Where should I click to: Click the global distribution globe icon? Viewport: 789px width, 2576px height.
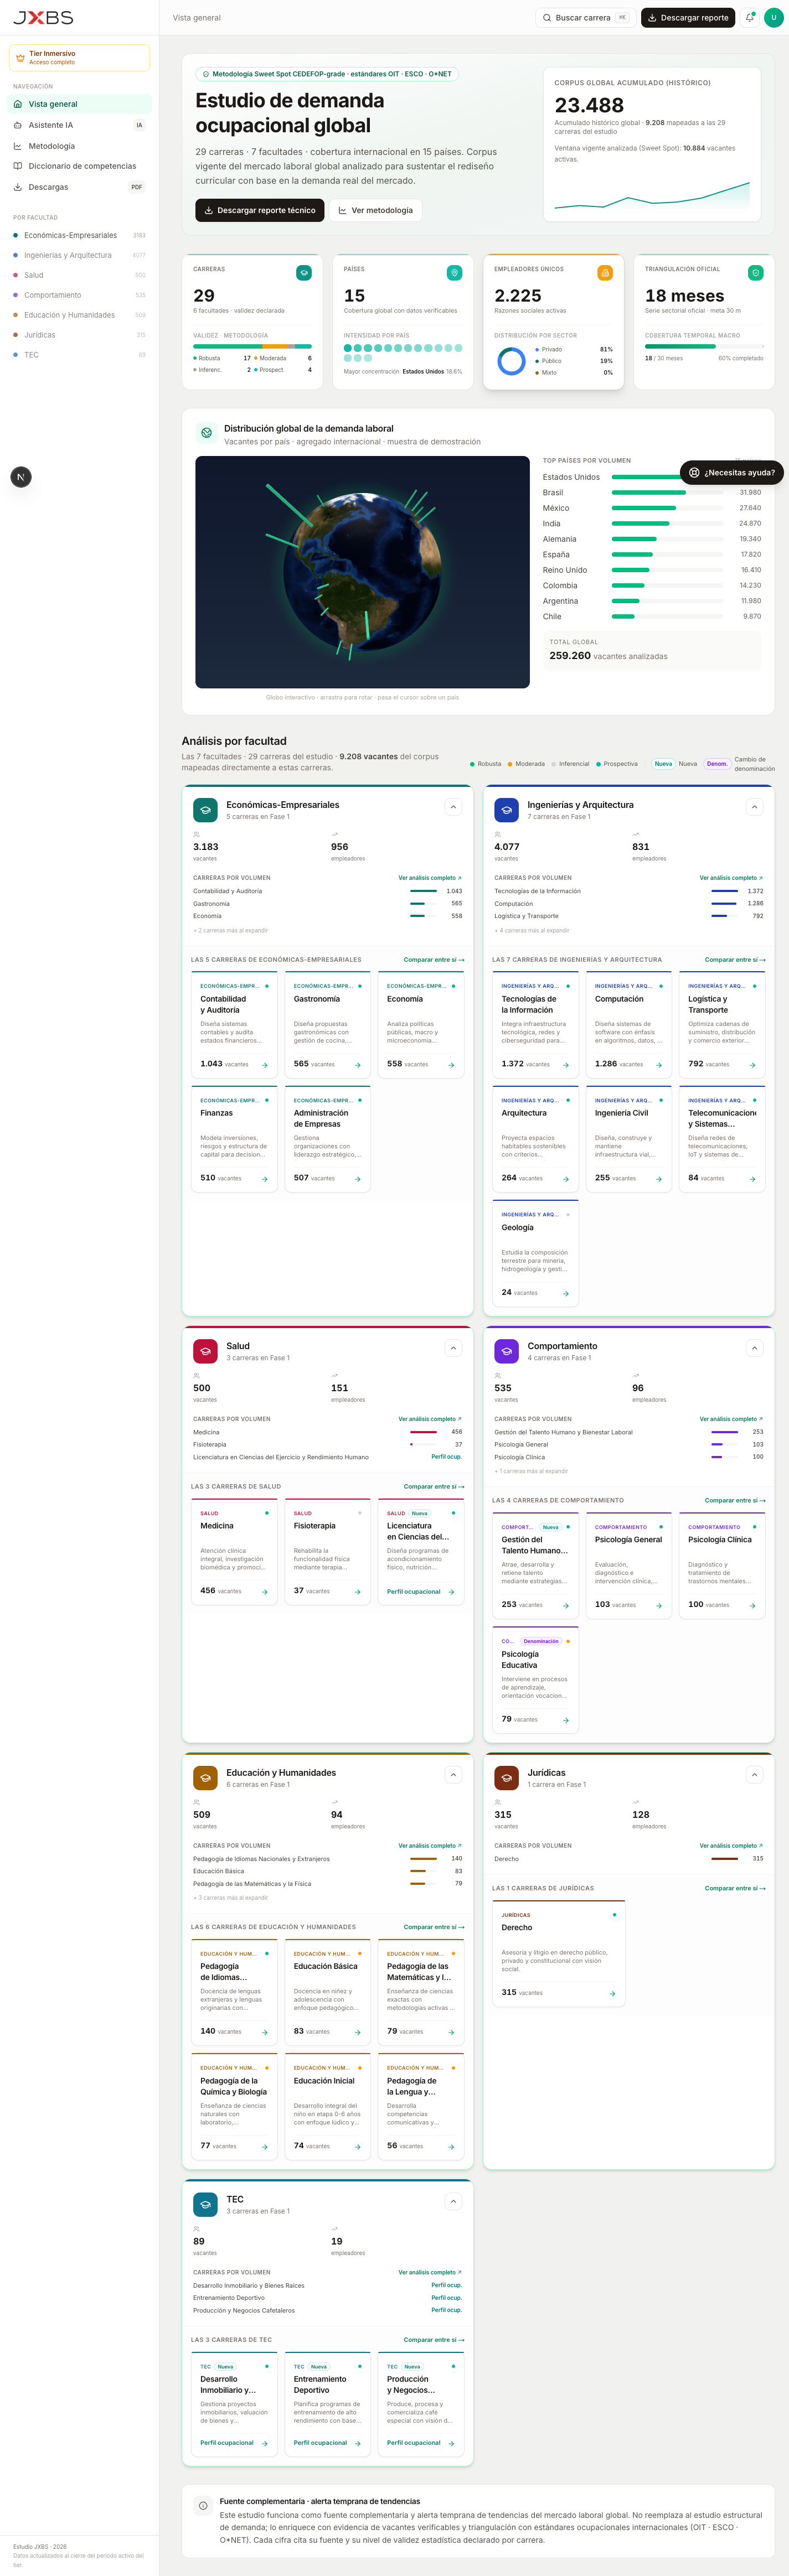coord(206,433)
